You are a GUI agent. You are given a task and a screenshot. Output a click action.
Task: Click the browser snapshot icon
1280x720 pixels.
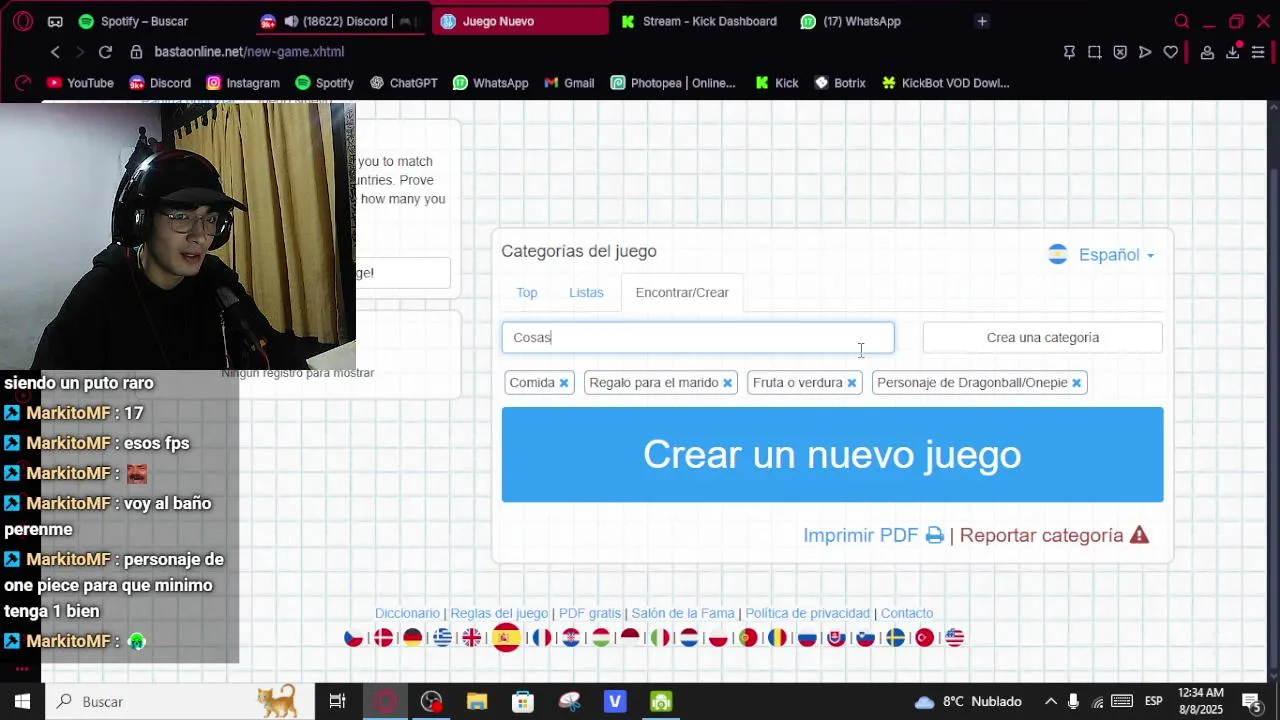coord(1095,52)
